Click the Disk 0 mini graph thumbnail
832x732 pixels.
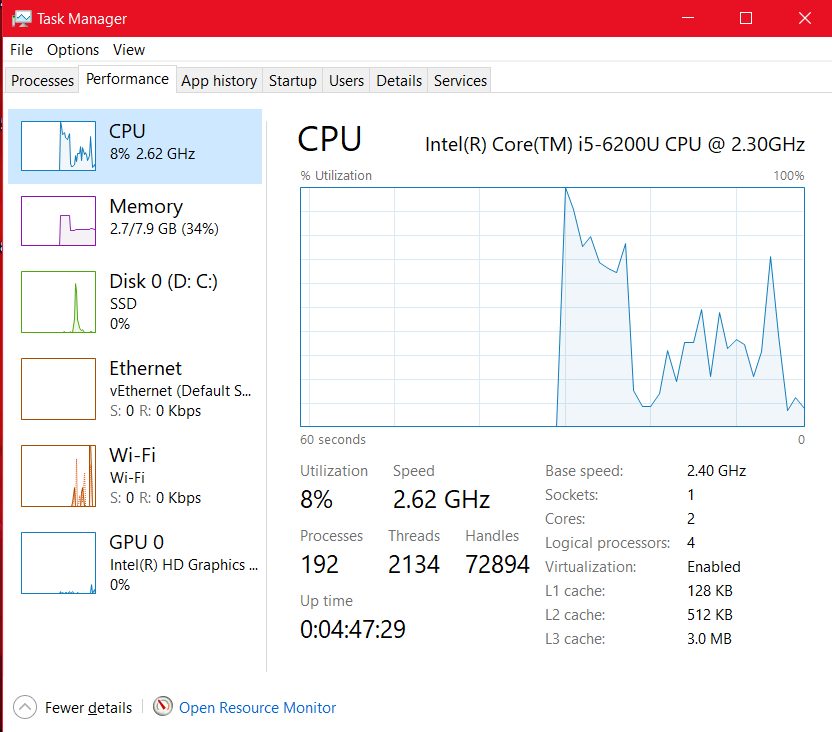pos(58,302)
